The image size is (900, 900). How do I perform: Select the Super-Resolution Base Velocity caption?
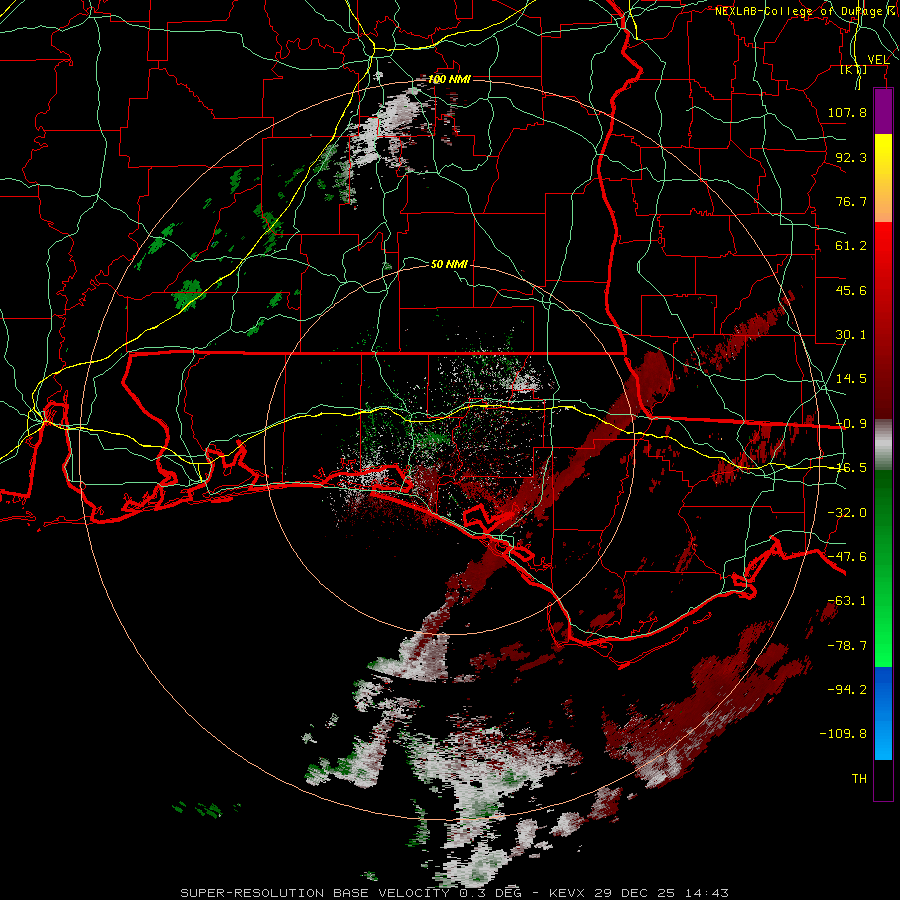click(x=454, y=893)
